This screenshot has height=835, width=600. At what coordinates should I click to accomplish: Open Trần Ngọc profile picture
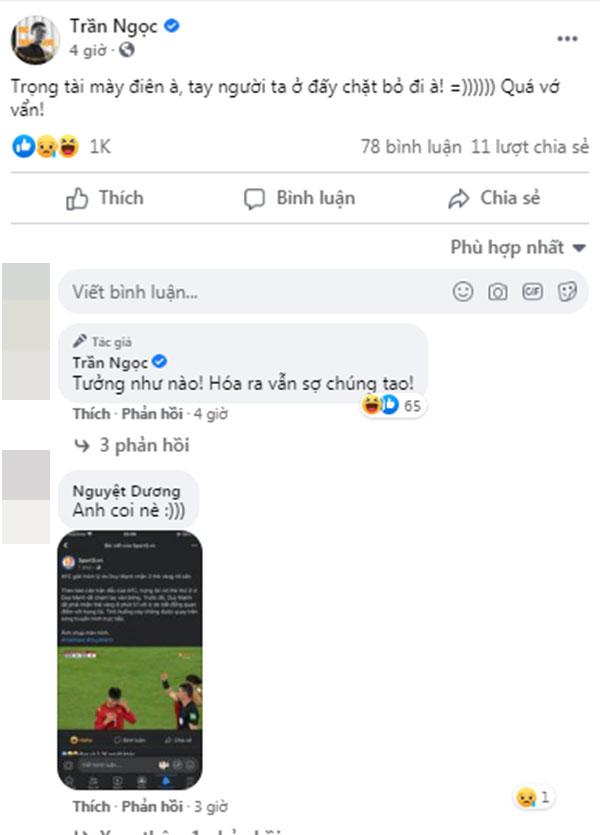coord(35,40)
